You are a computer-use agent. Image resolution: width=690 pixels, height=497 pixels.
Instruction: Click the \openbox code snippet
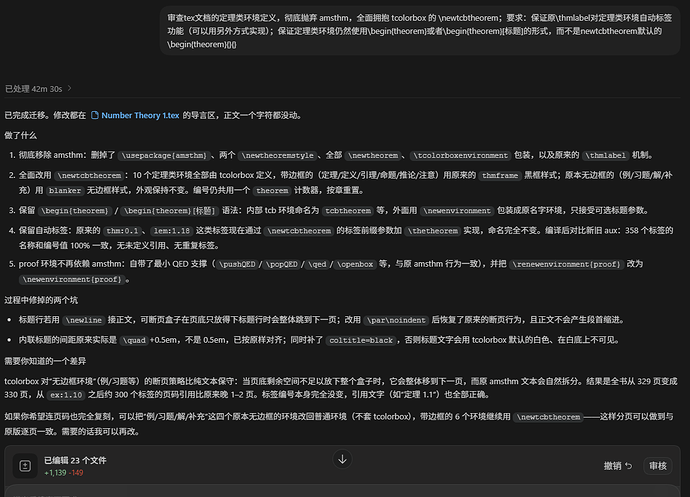[355, 264]
